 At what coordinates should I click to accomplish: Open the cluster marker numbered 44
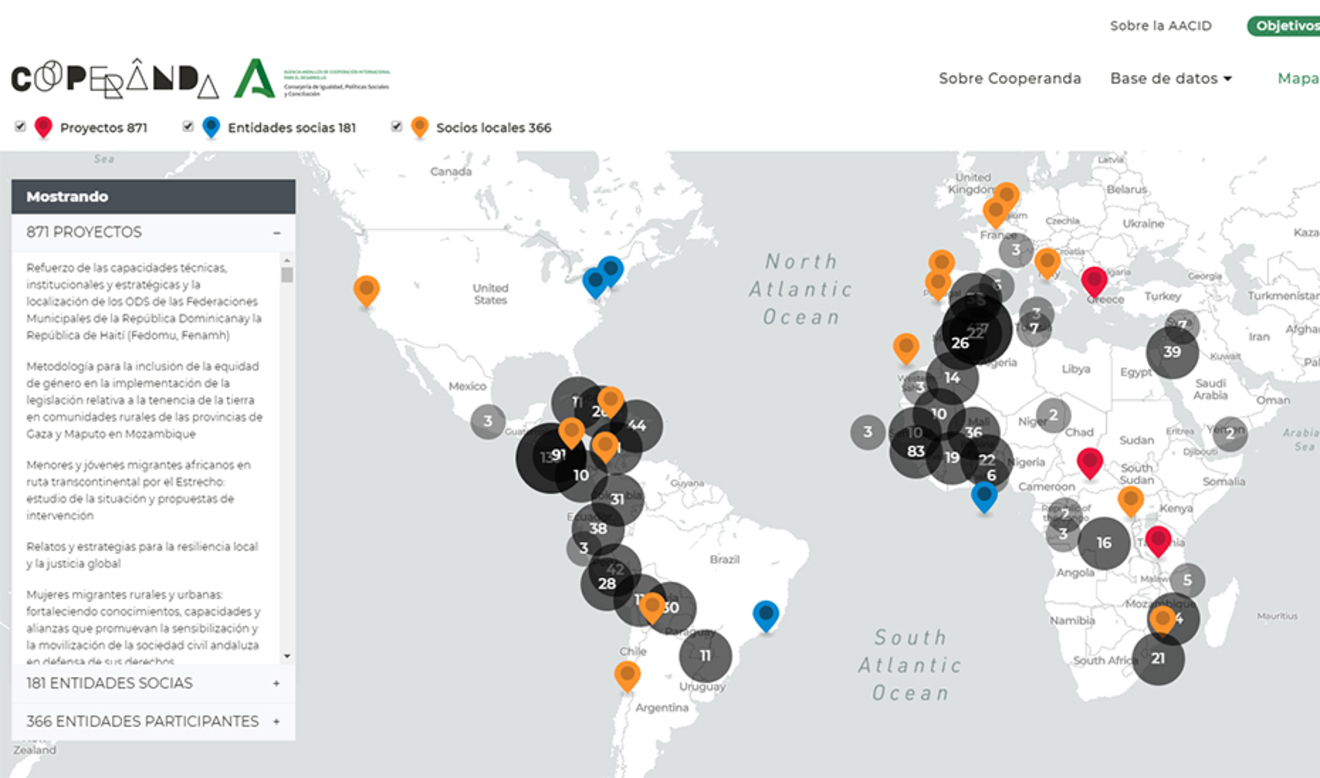pos(637,426)
